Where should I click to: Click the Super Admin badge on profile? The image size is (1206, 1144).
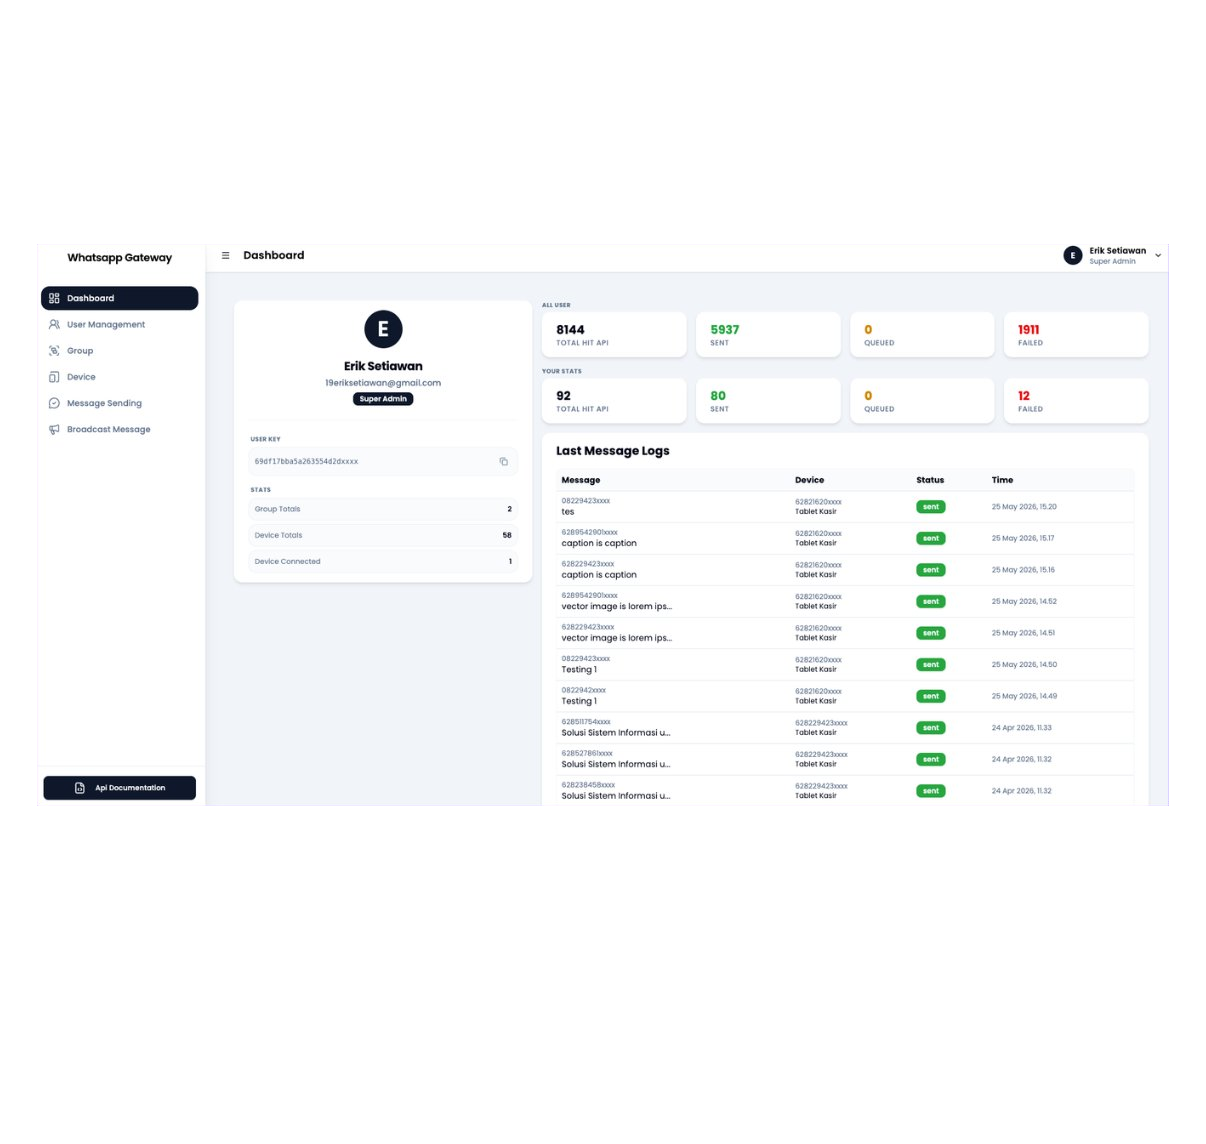pyautogui.click(x=383, y=399)
